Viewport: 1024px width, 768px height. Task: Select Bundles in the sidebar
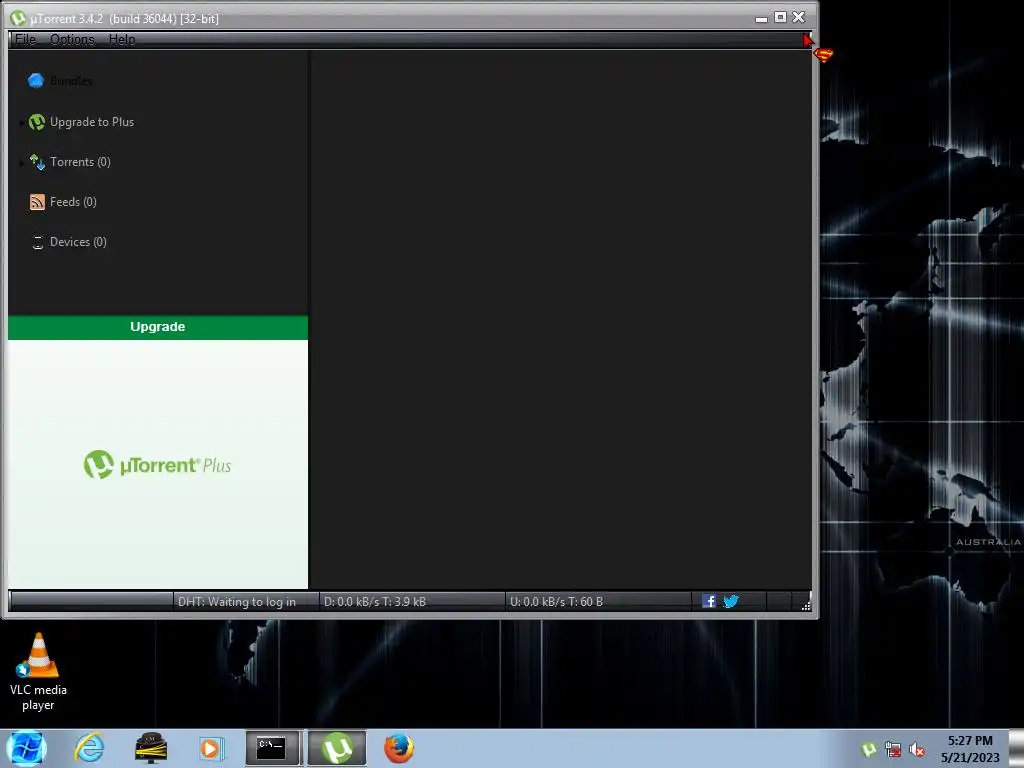click(x=71, y=81)
